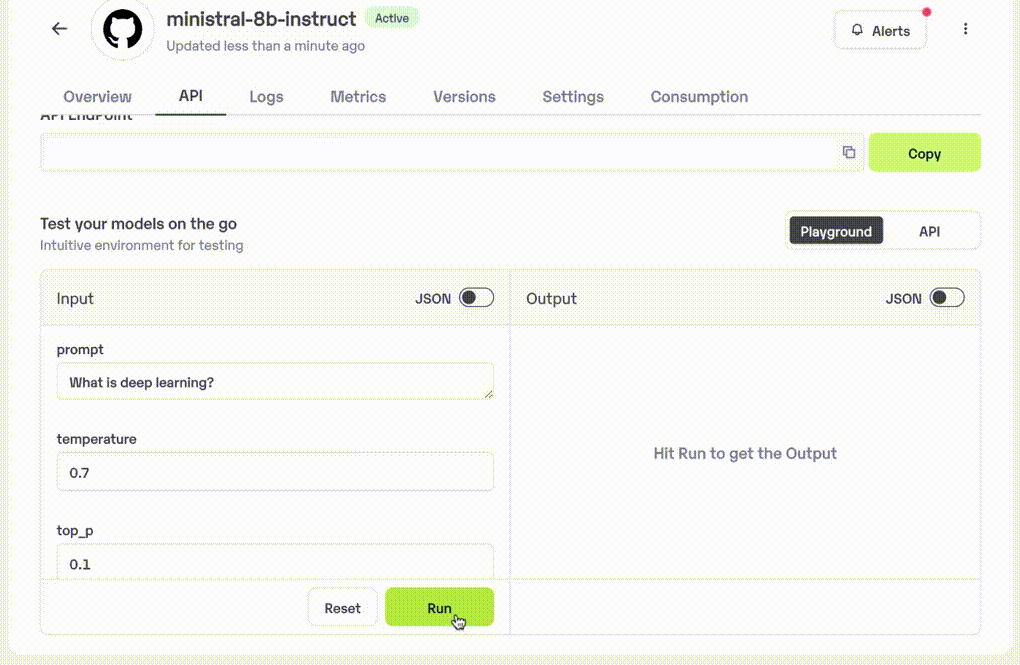Open the three-dot more options menu

[965, 29]
